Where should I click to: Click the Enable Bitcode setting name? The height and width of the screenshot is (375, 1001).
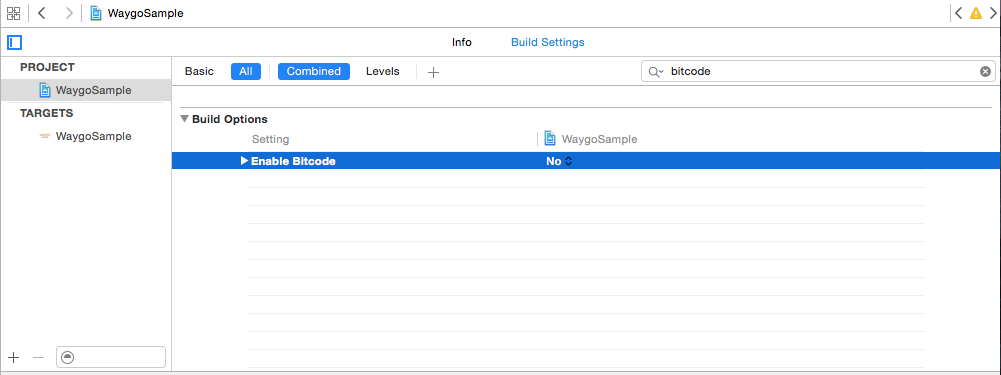293,162
